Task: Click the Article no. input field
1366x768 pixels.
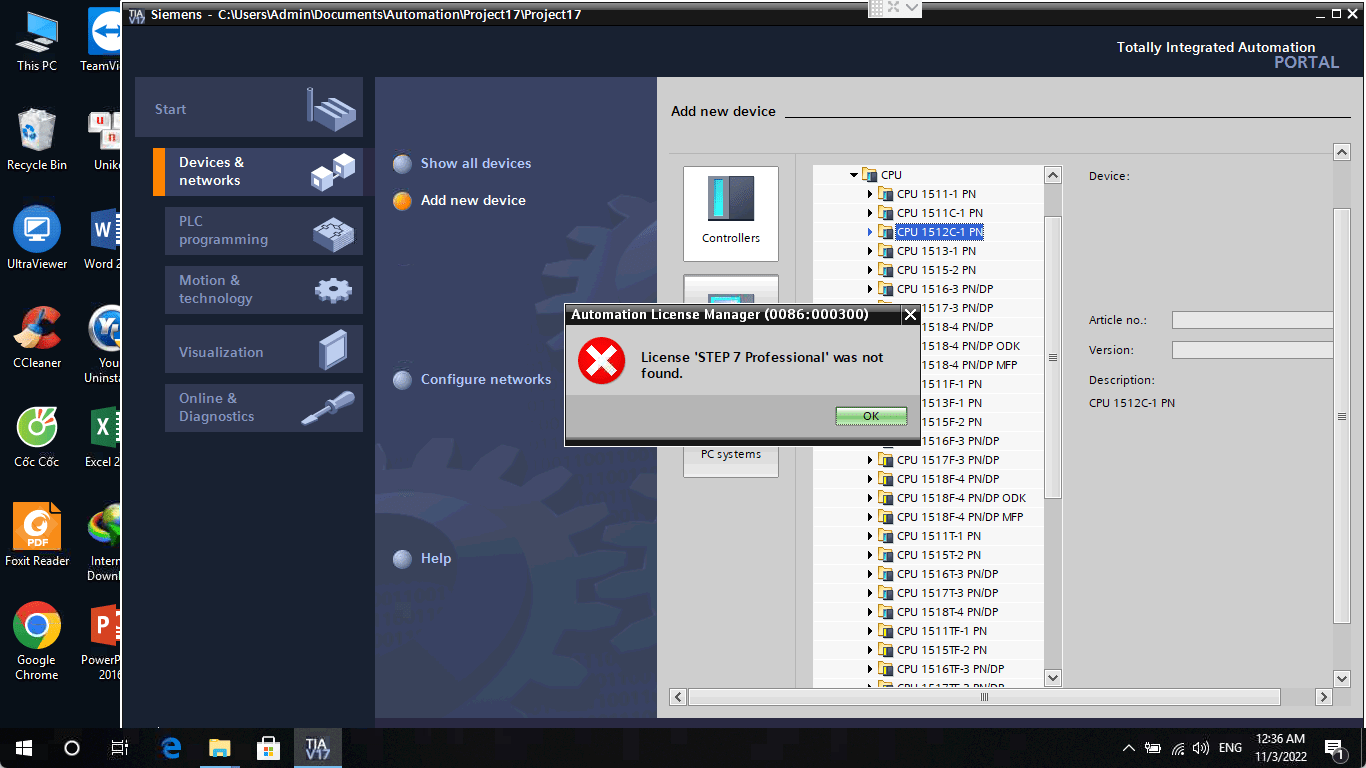Action: coord(1252,321)
